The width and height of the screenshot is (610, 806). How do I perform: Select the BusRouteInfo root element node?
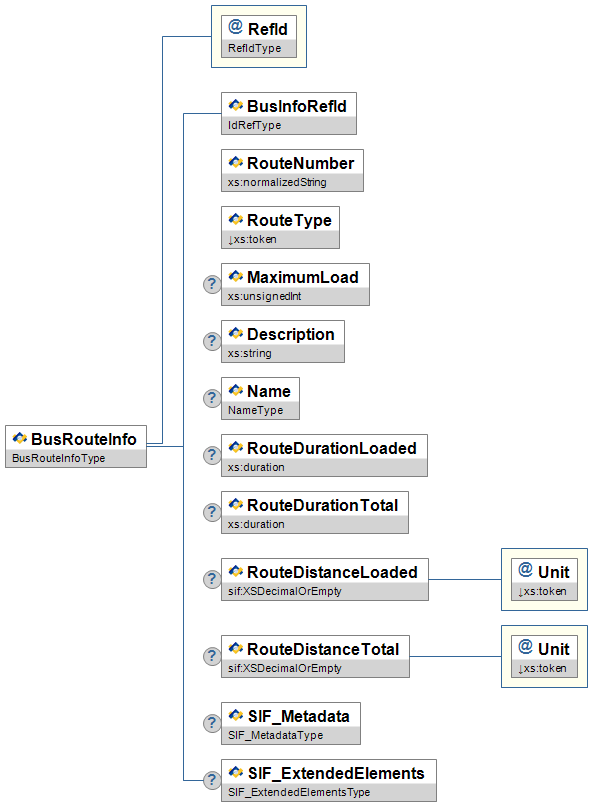point(76,438)
